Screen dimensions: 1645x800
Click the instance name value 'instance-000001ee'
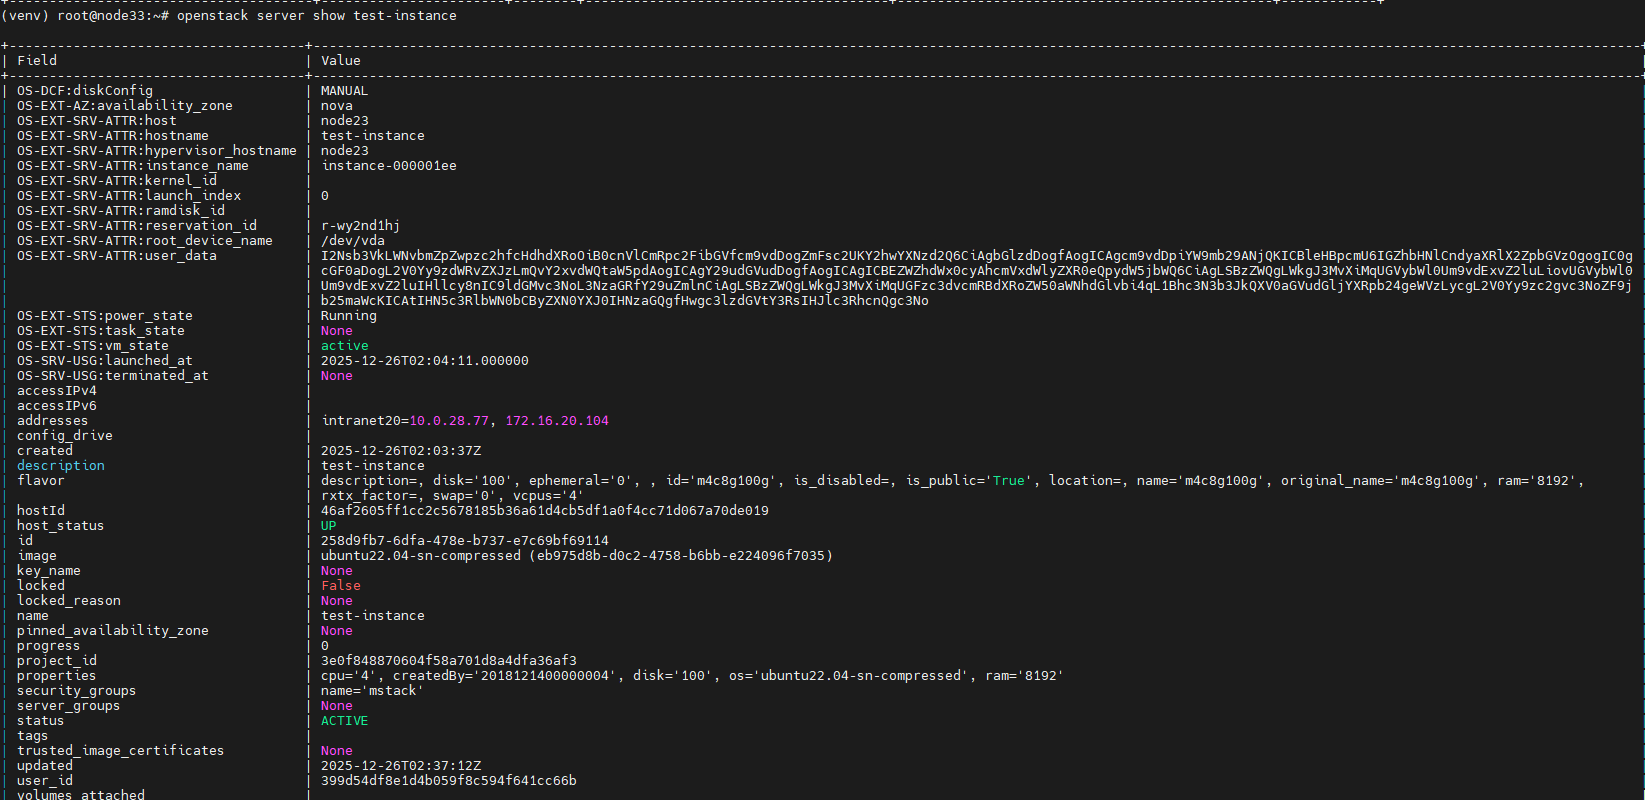coord(388,166)
